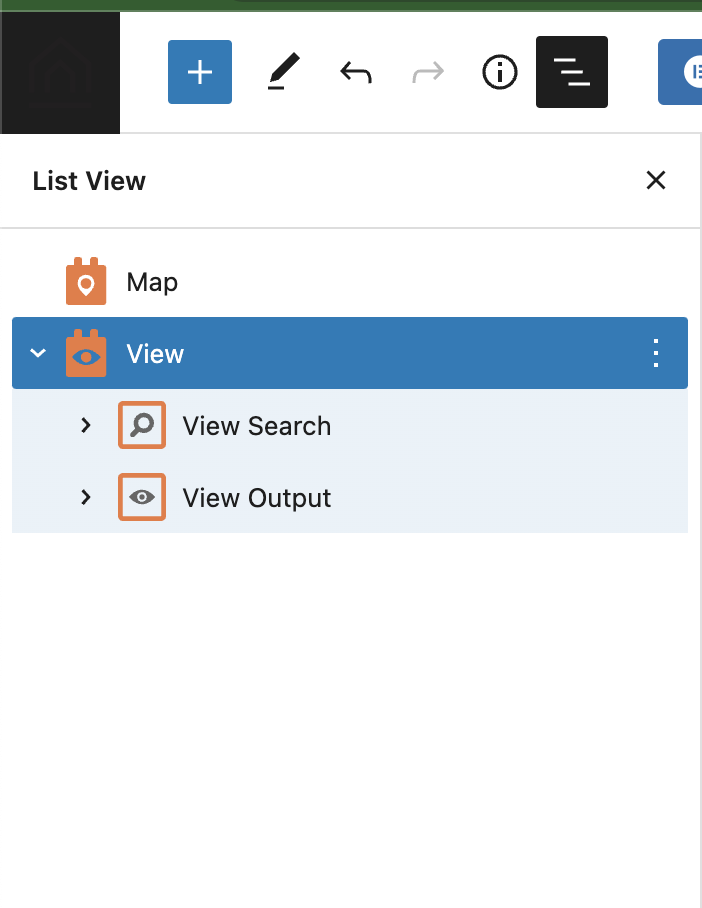Toggle the List View toolbar button
Viewport: 702px width, 908px height.
pyautogui.click(x=572, y=72)
